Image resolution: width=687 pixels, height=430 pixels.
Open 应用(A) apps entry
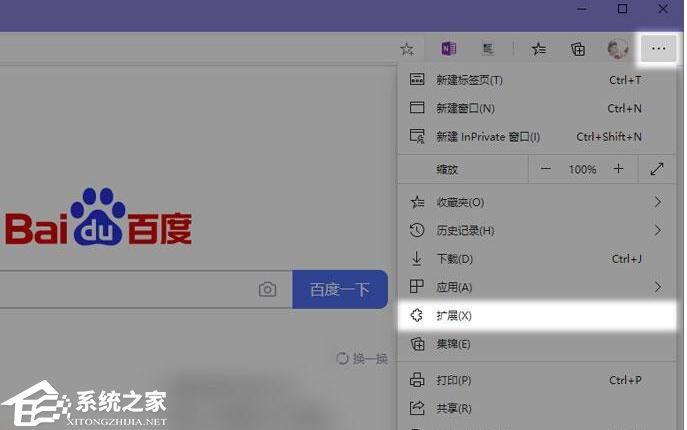[537, 287]
